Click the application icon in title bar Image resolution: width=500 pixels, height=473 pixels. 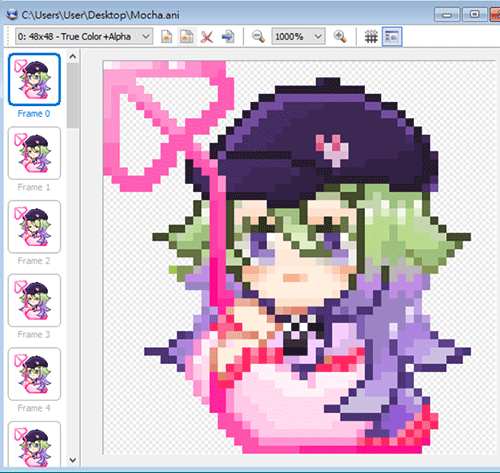coord(12,15)
